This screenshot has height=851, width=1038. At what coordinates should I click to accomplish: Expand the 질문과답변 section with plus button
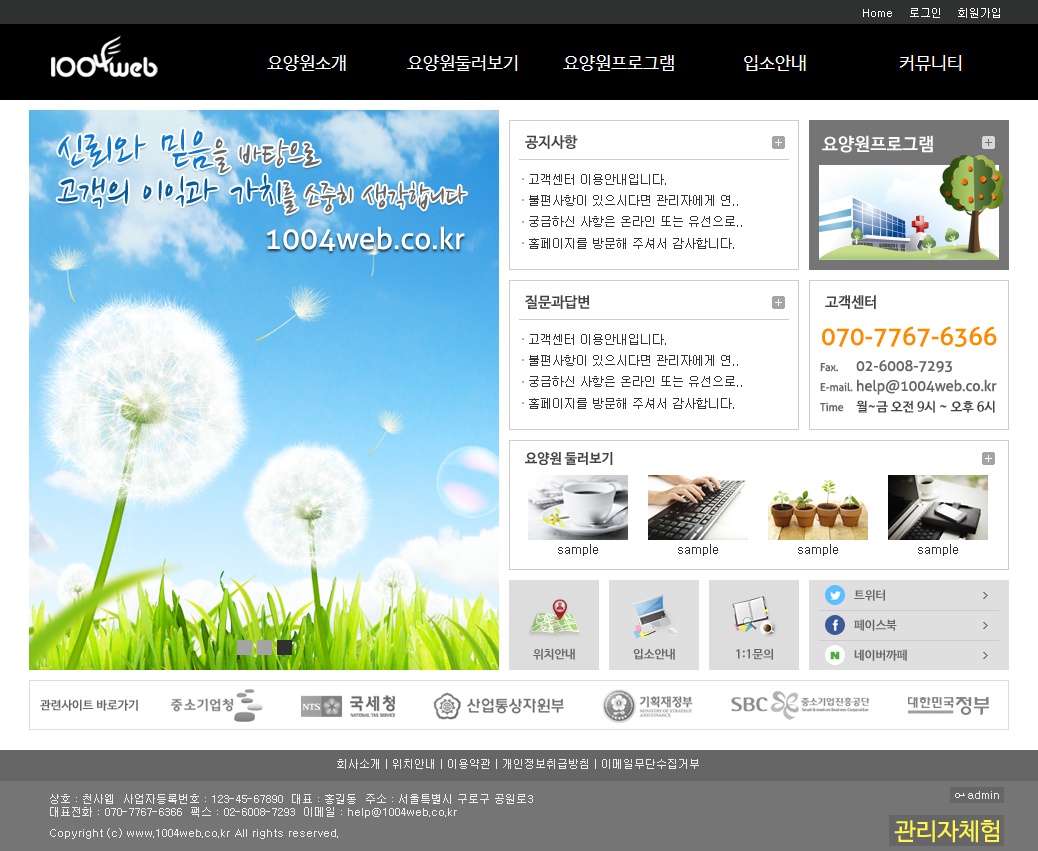pos(778,302)
